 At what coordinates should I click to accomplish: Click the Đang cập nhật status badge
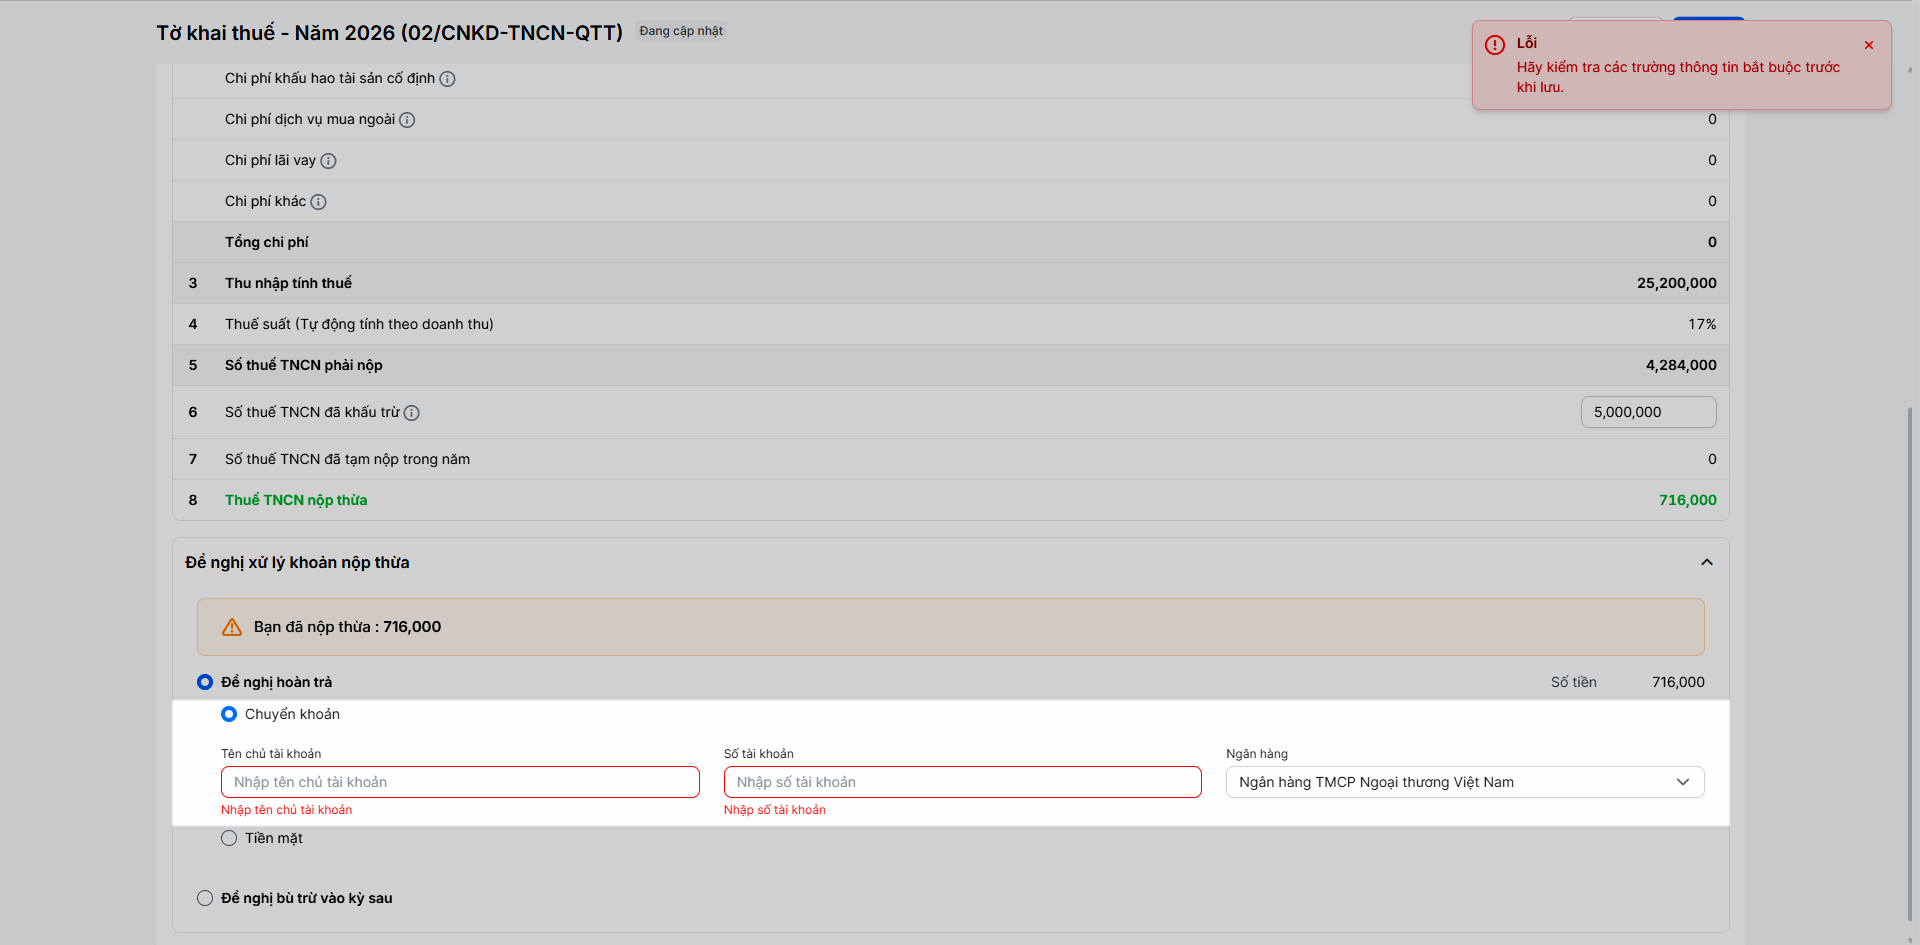[x=681, y=31]
